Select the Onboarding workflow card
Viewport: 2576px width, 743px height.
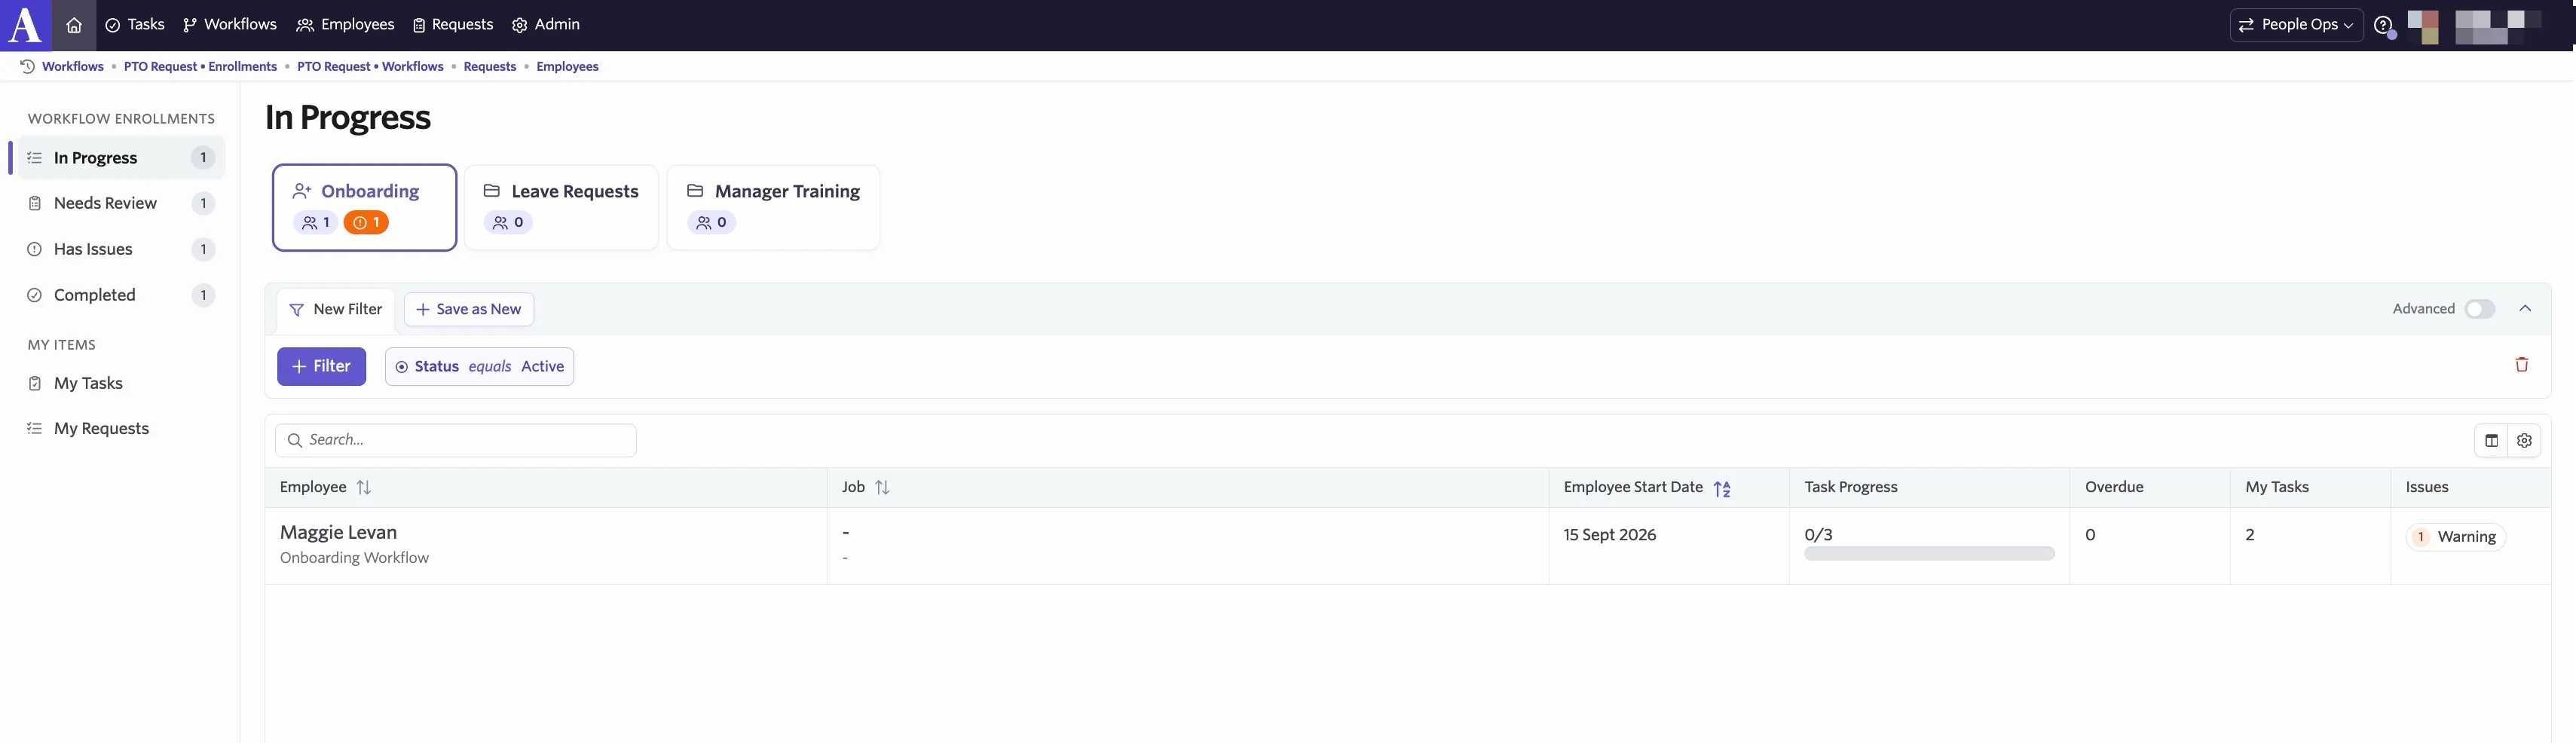tap(365, 207)
